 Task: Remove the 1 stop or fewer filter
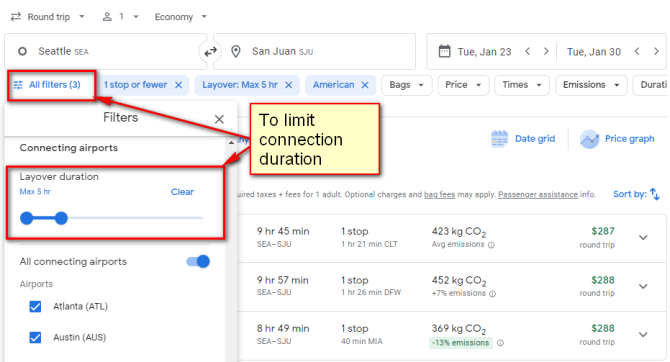click(x=179, y=85)
